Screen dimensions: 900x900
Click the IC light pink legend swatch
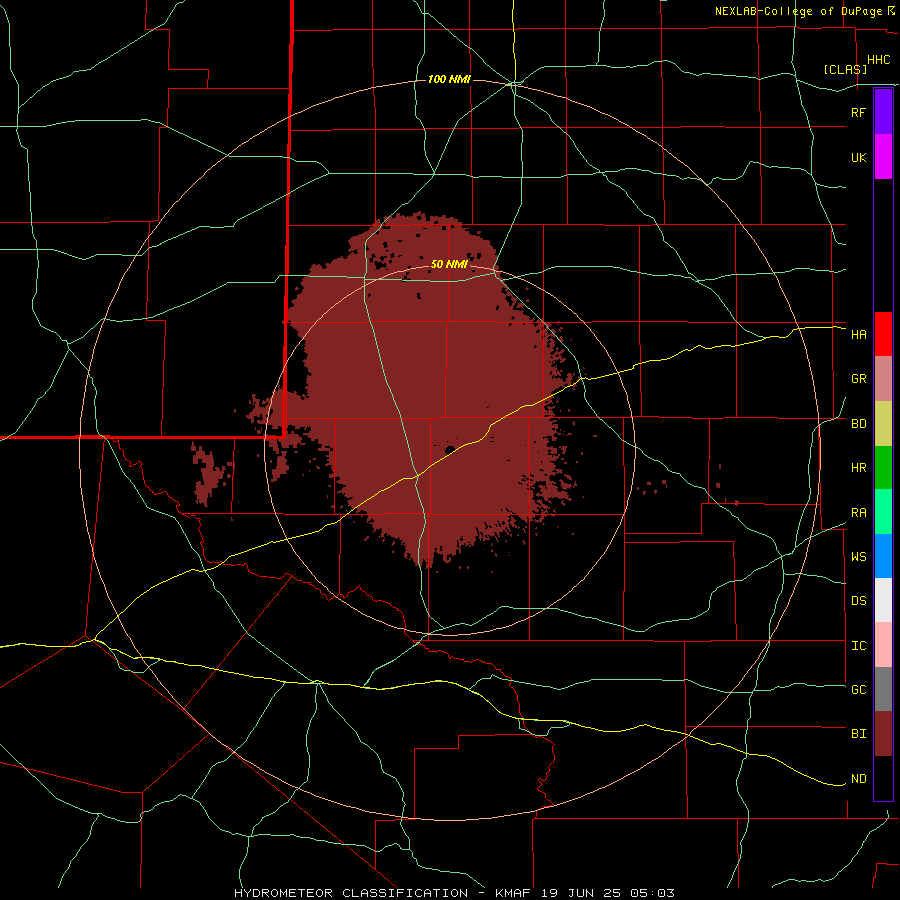point(883,645)
